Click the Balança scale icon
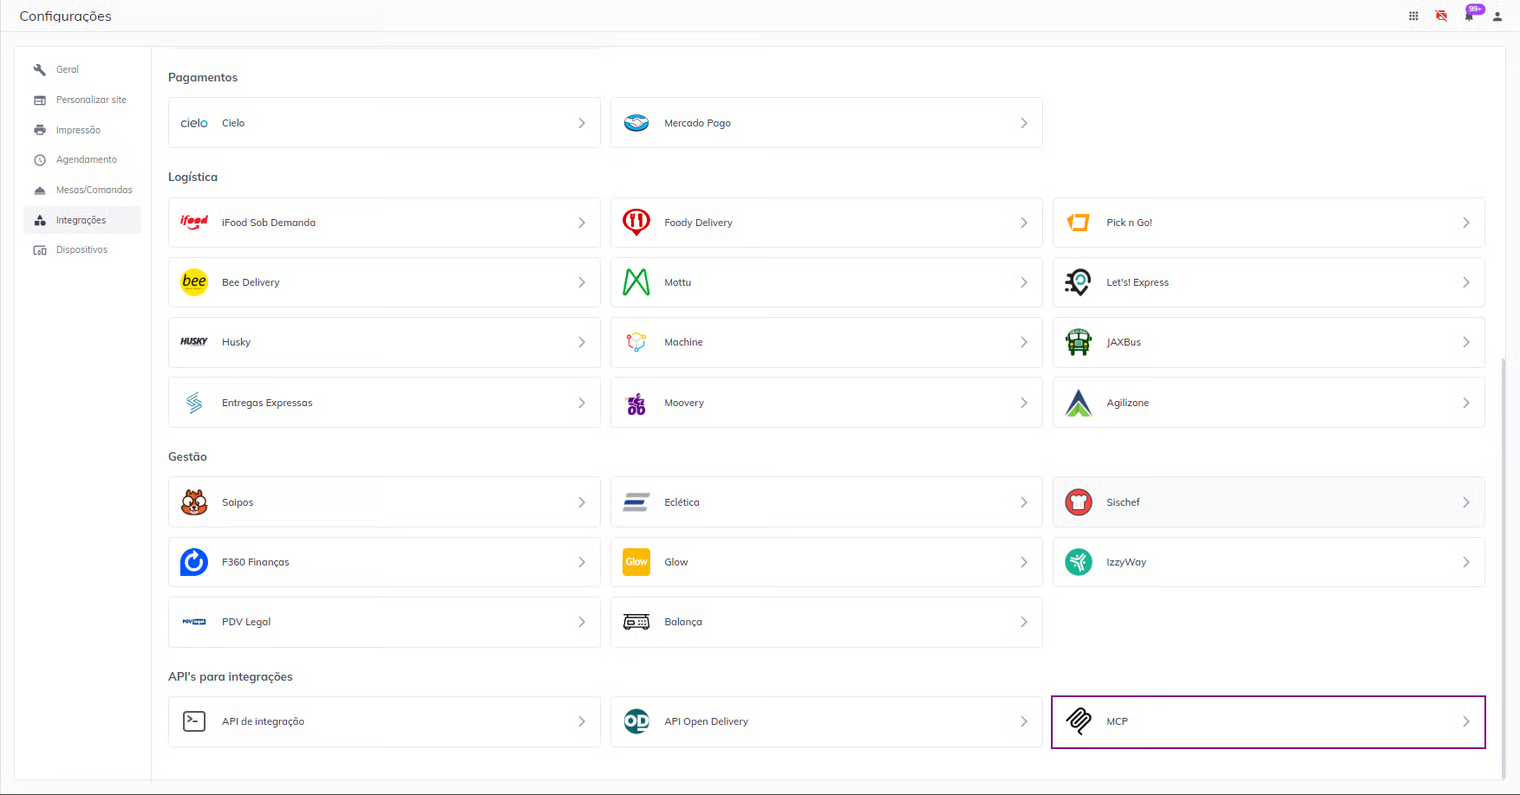Viewport: 1520px width, 795px height. point(636,622)
